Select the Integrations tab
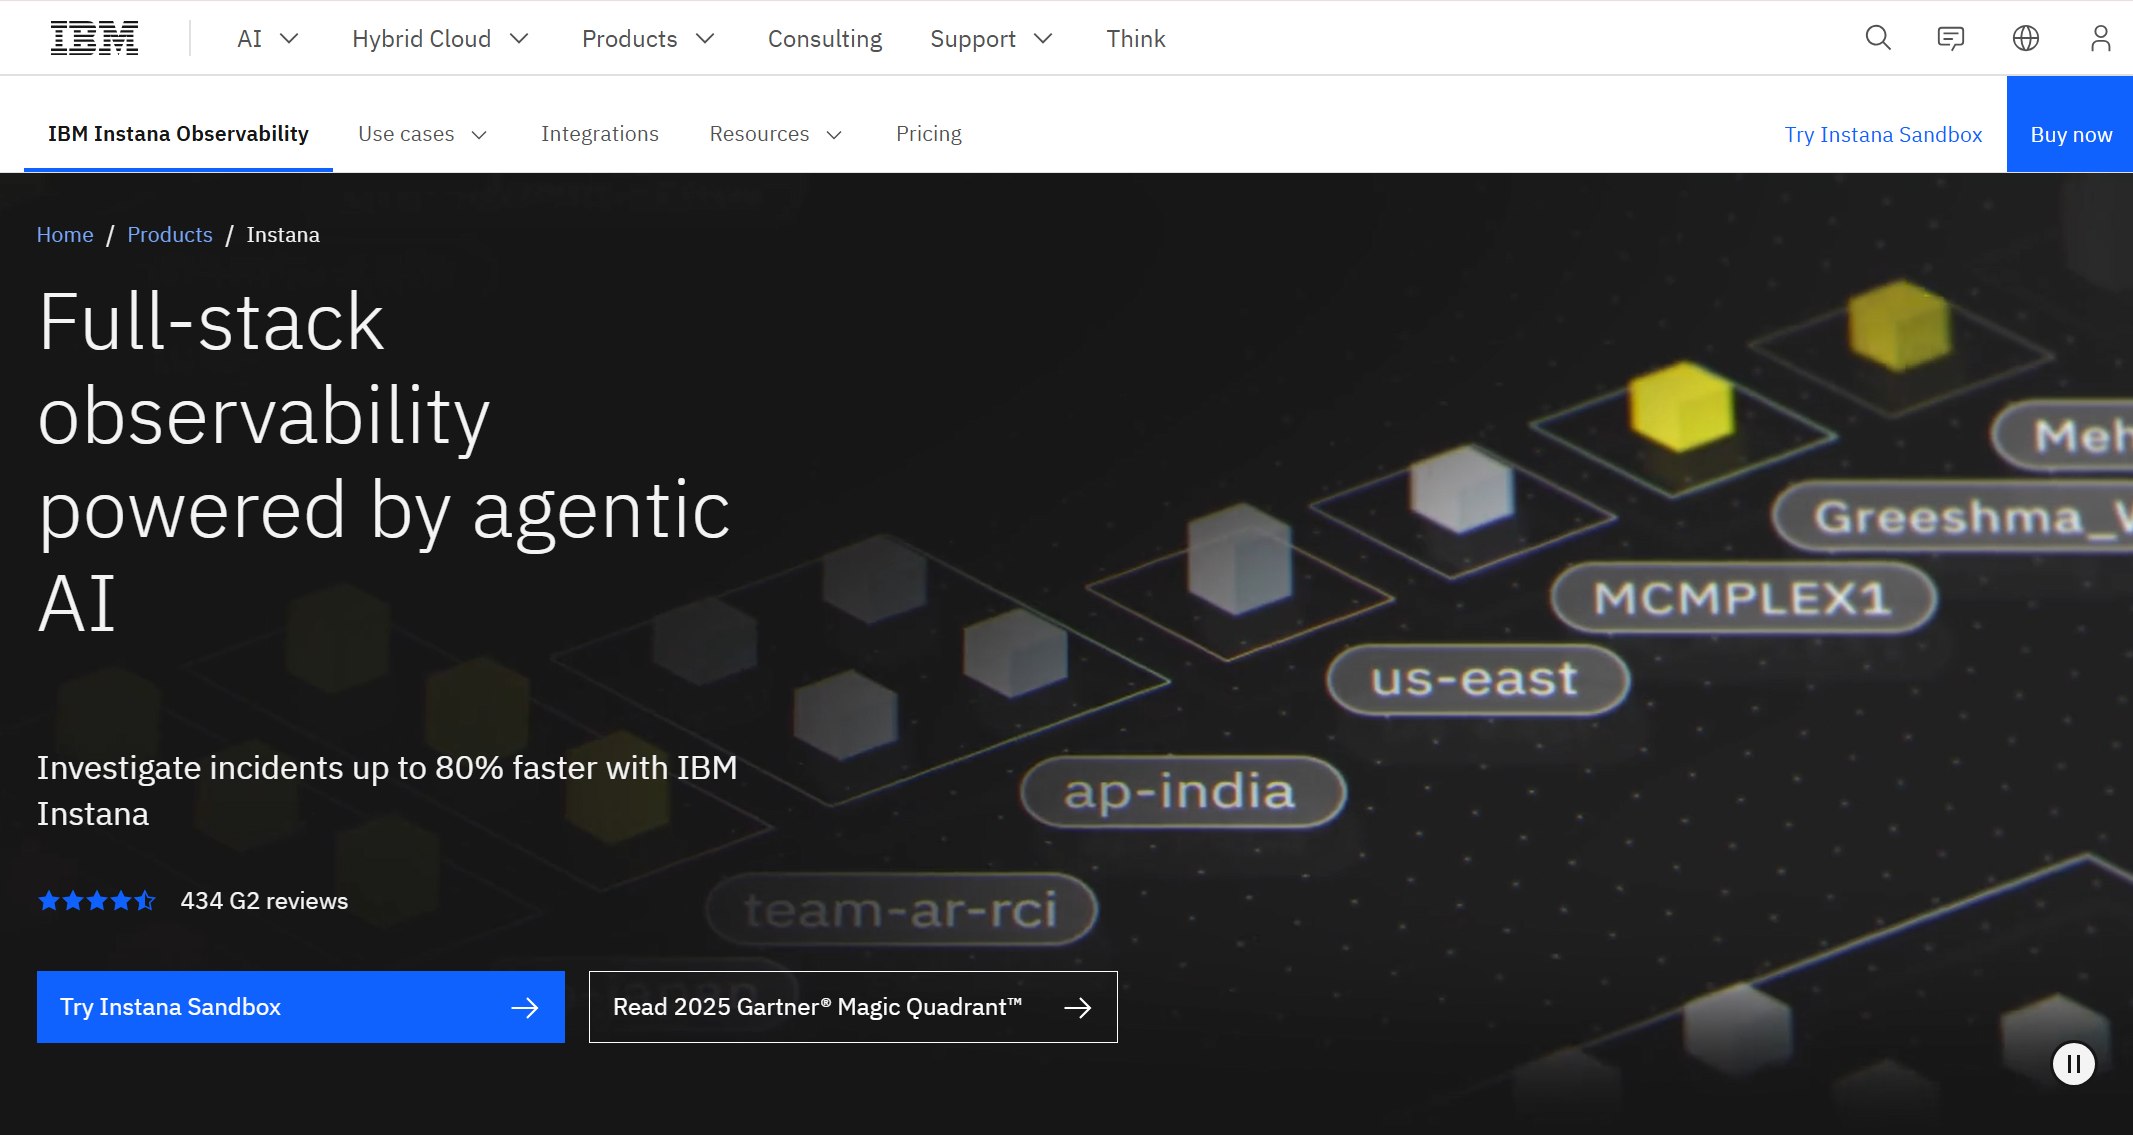Image resolution: width=2133 pixels, height=1135 pixels. point(599,134)
